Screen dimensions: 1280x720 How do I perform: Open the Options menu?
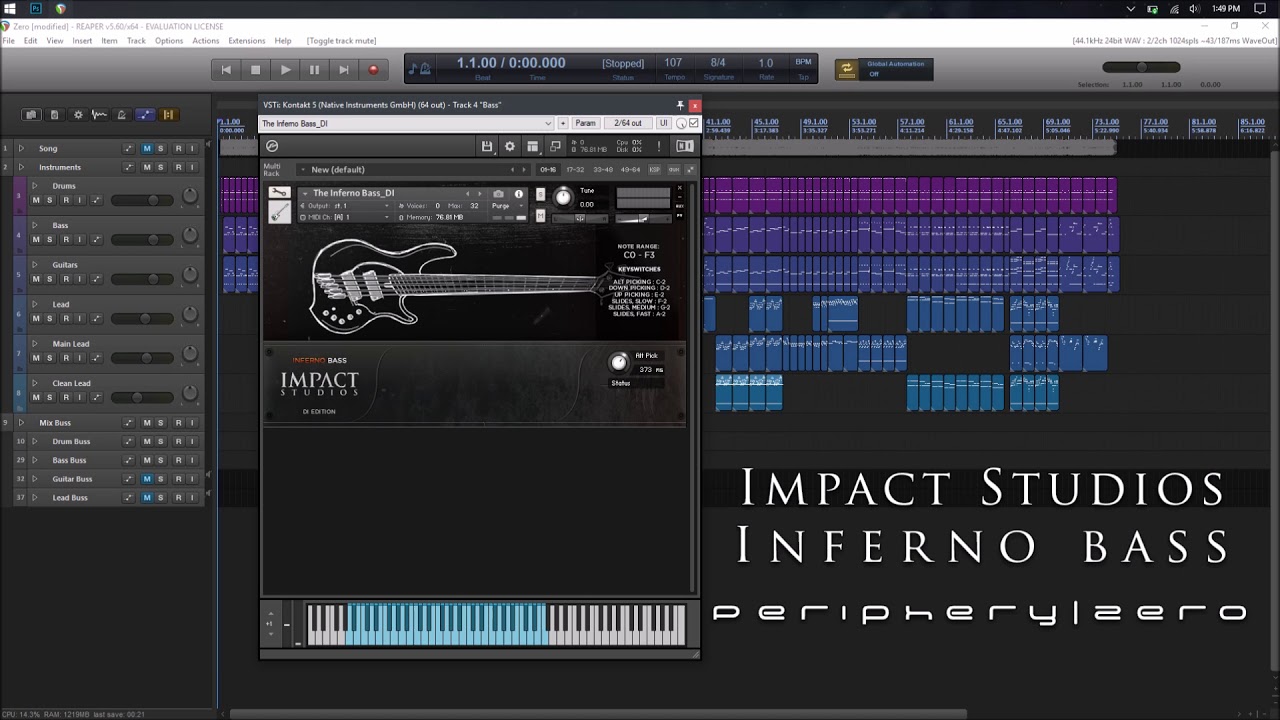pyautogui.click(x=169, y=41)
